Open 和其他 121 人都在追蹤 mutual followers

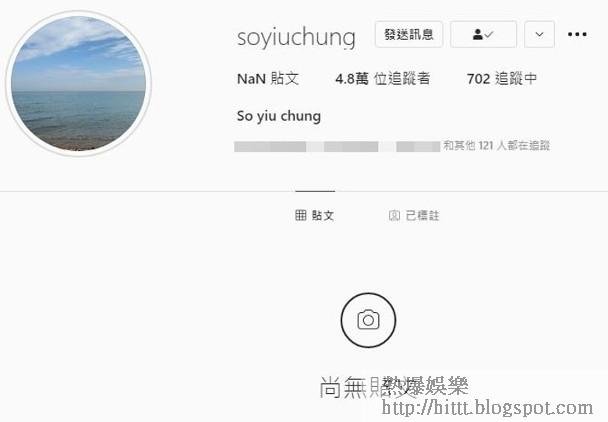coord(497,146)
